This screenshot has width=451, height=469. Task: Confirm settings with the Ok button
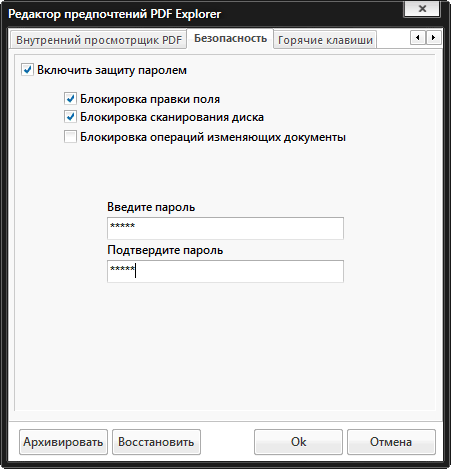tap(298, 442)
